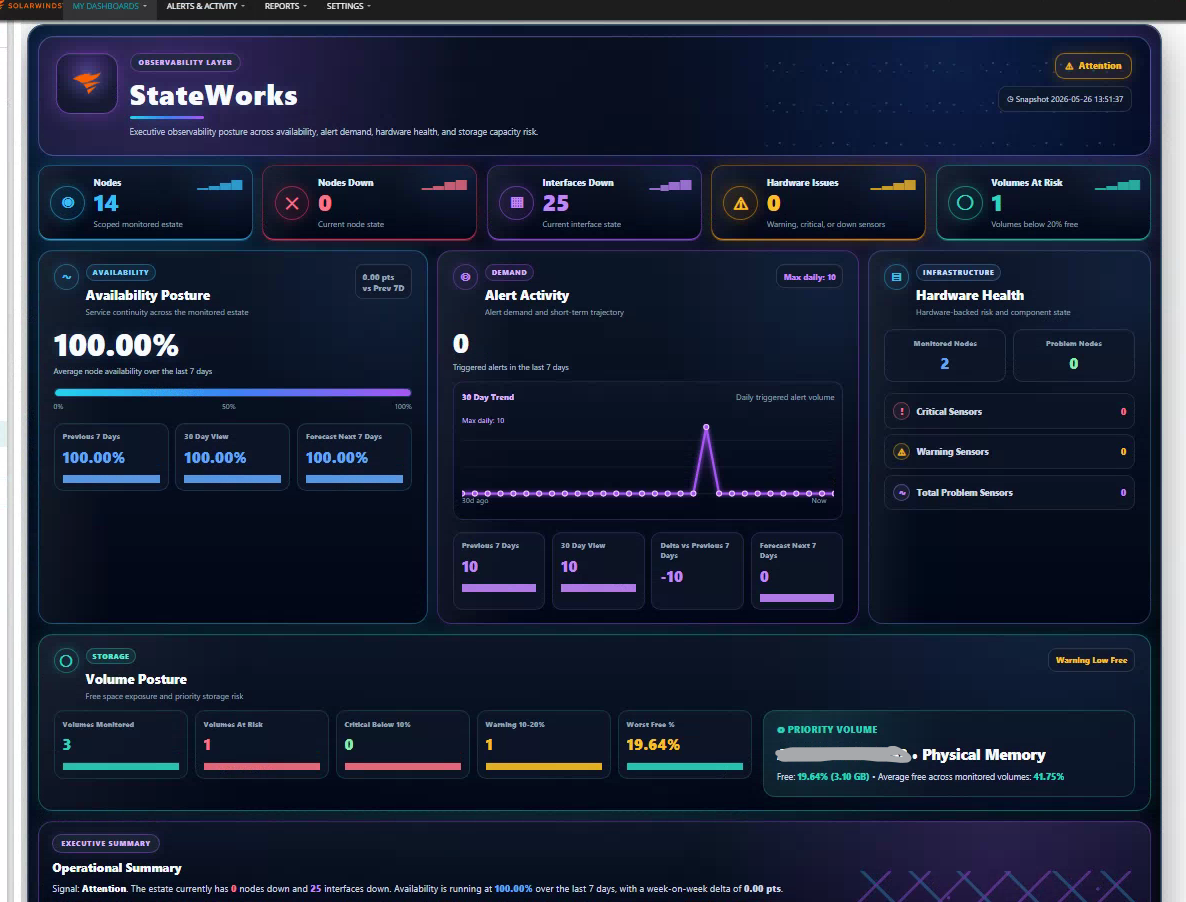The width and height of the screenshot is (1186, 902).
Task: Click the Hardware Issues warning triangle icon
Action: [740, 203]
